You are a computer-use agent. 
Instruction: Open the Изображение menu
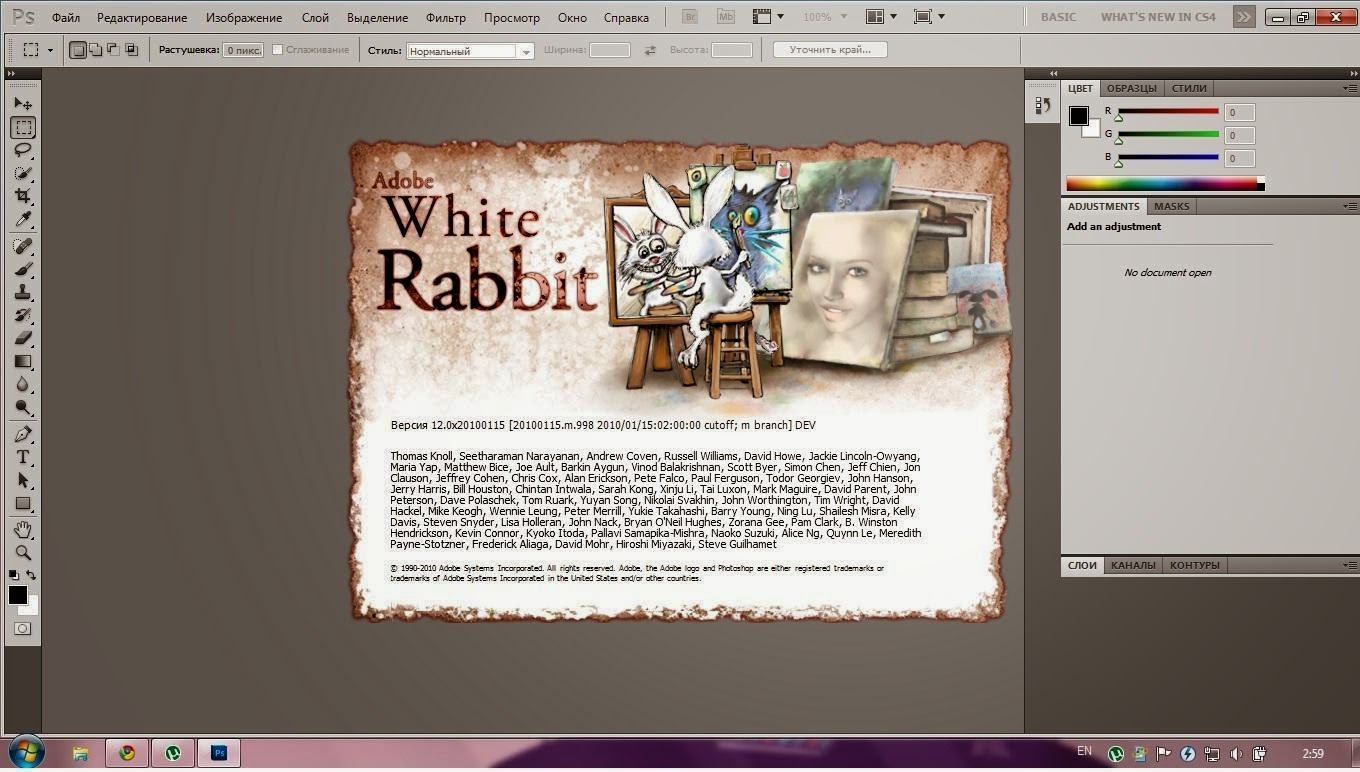pyautogui.click(x=244, y=18)
